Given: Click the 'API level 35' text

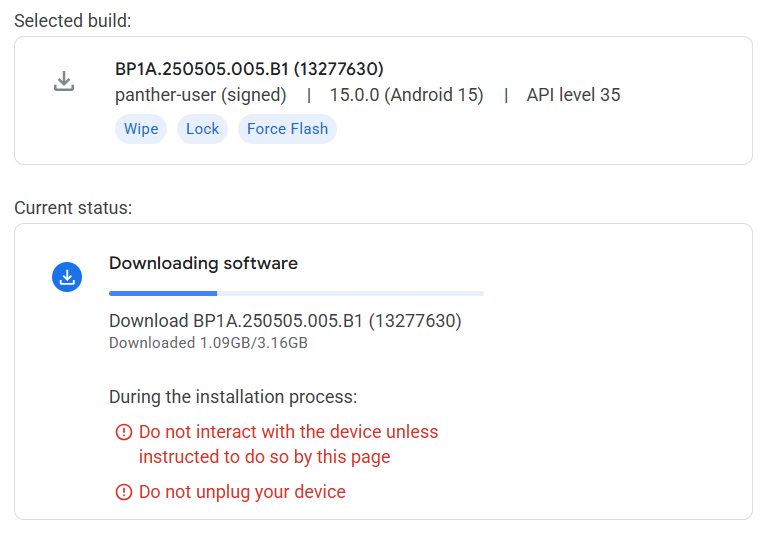Looking at the screenshot, I should [x=573, y=95].
